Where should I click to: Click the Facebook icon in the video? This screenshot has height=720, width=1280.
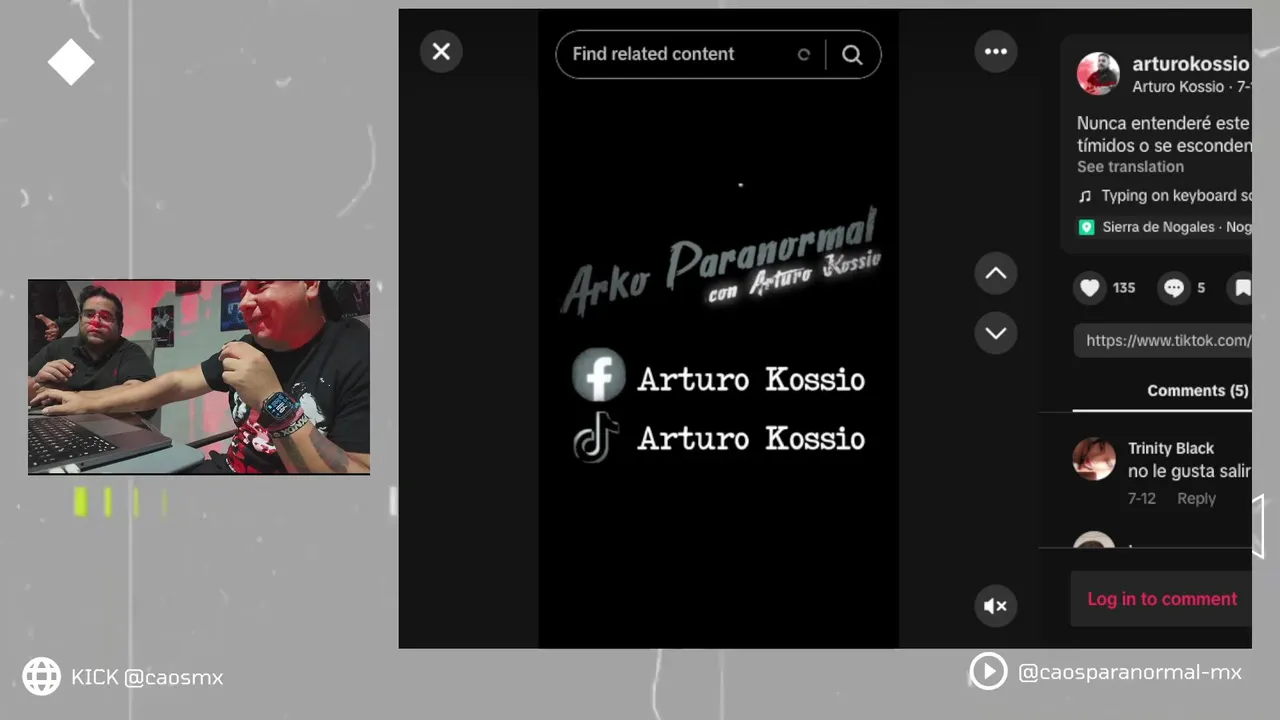coord(599,375)
